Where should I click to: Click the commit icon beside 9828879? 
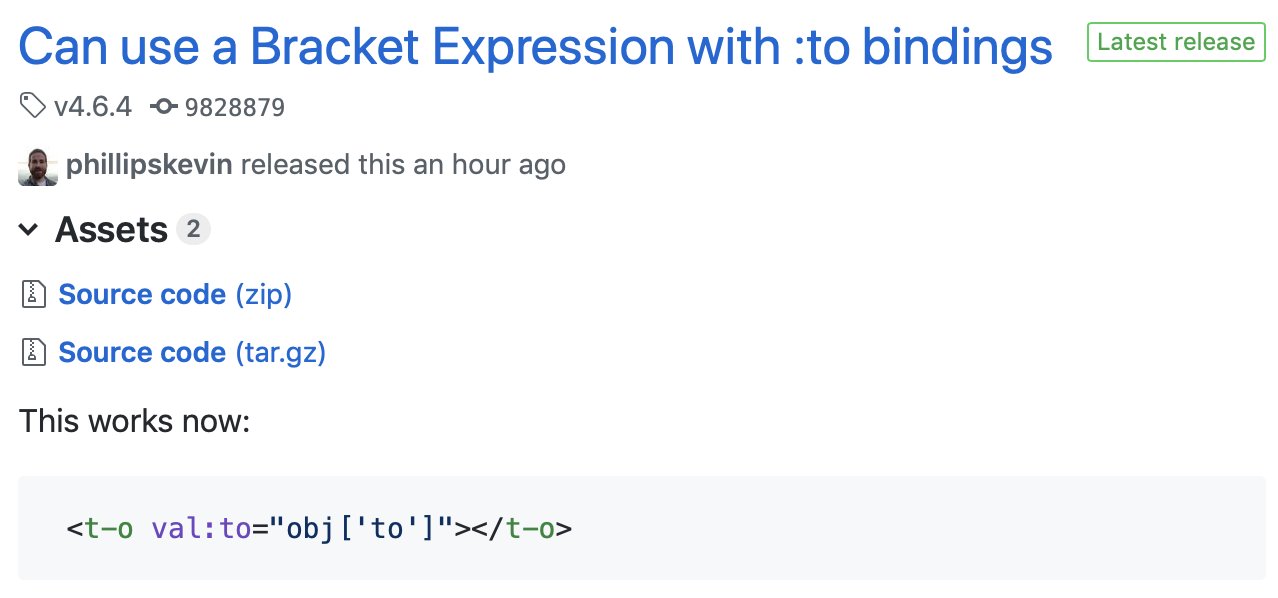coord(164,107)
